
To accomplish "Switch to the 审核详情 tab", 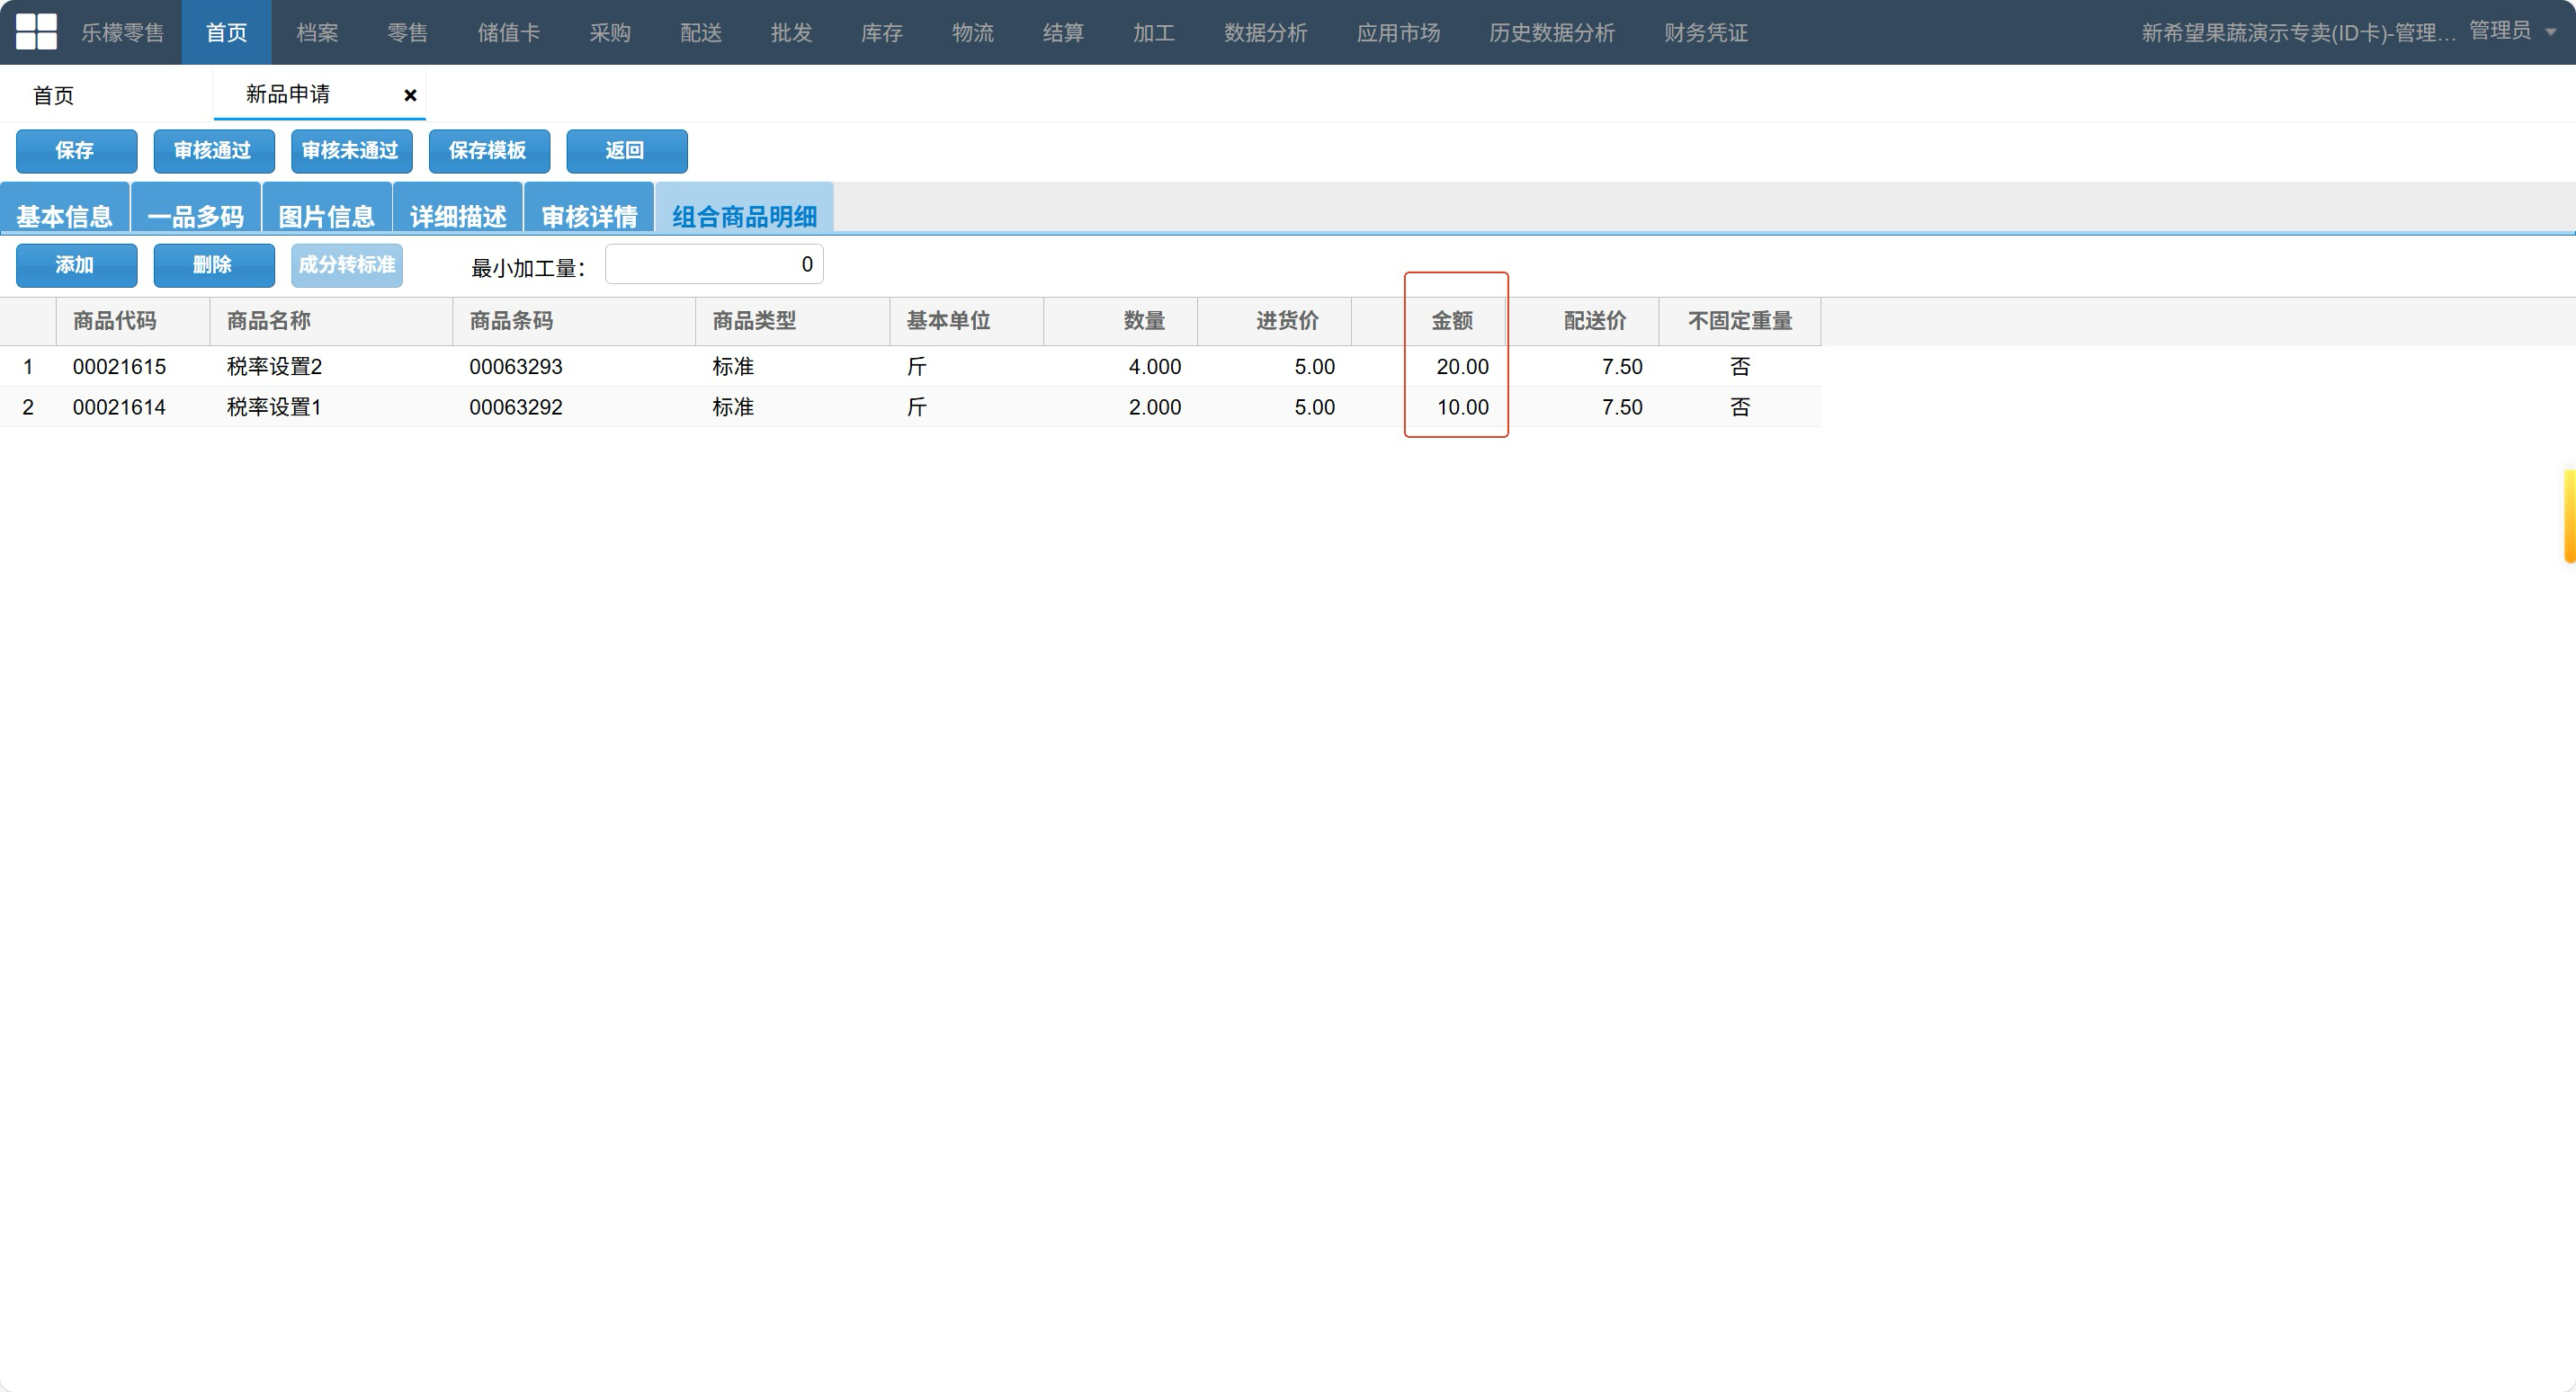I will coord(589,208).
